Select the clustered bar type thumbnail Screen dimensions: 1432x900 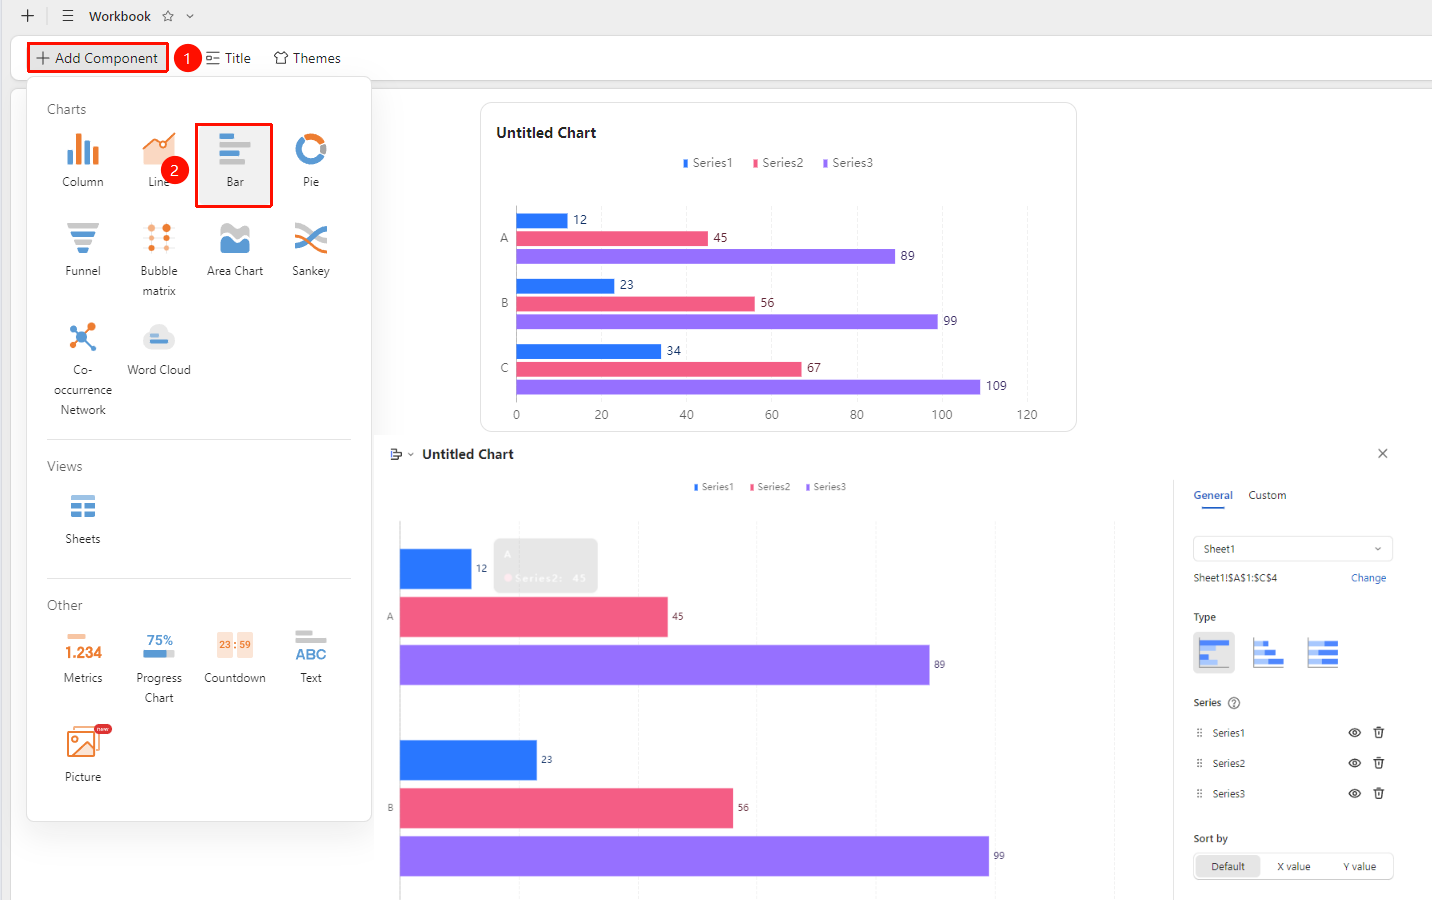click(x=1214, y=653)
